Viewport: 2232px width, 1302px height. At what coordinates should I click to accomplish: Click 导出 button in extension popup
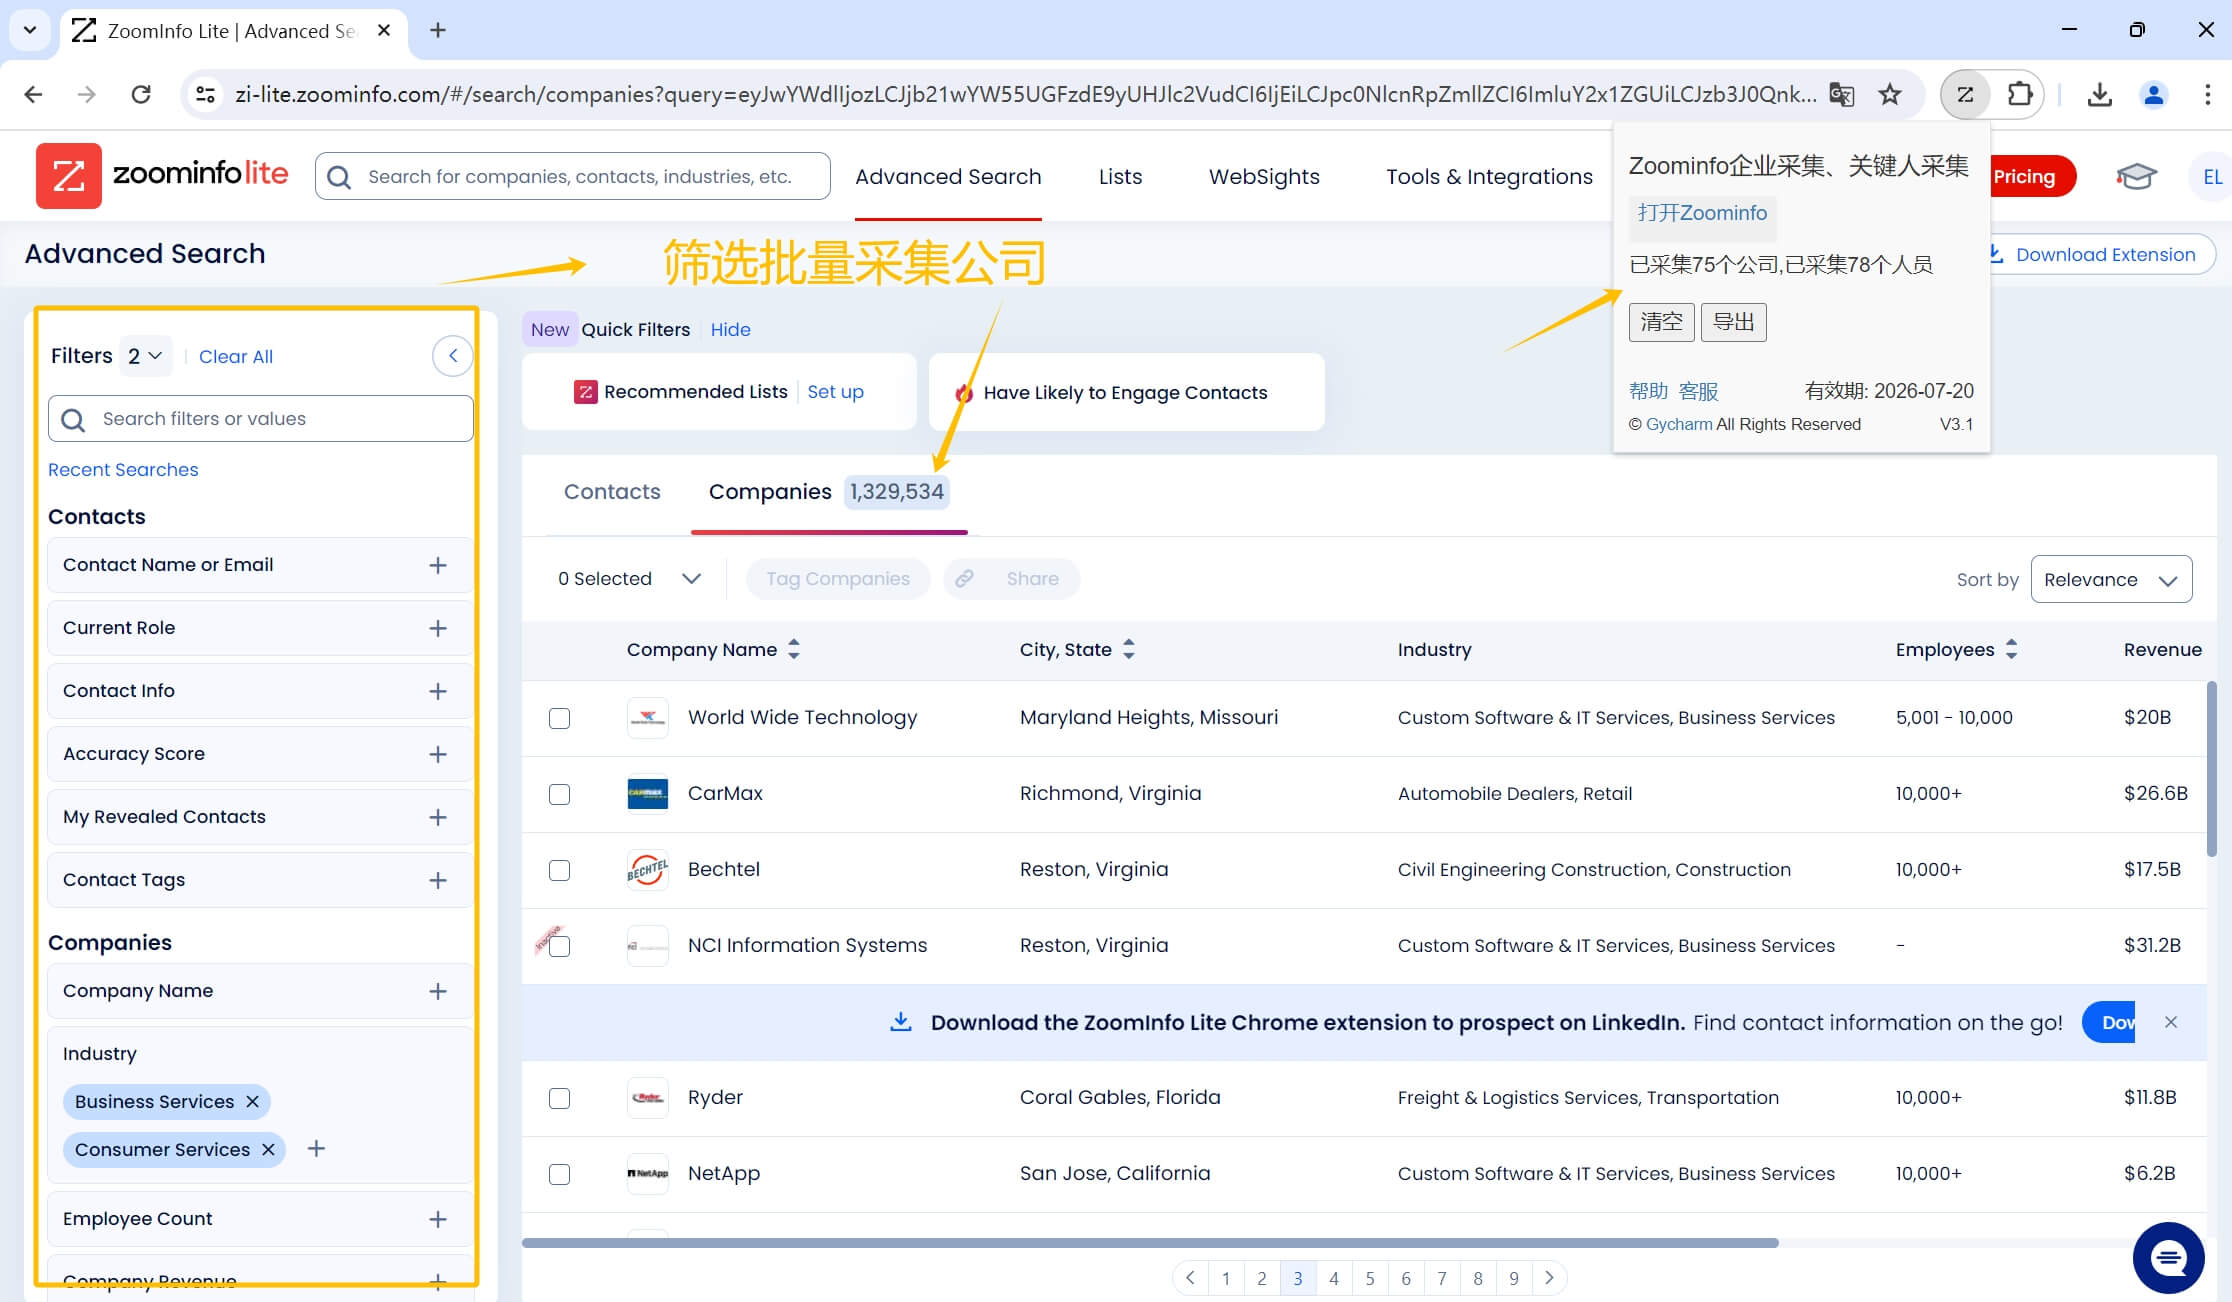(1733, 322)
